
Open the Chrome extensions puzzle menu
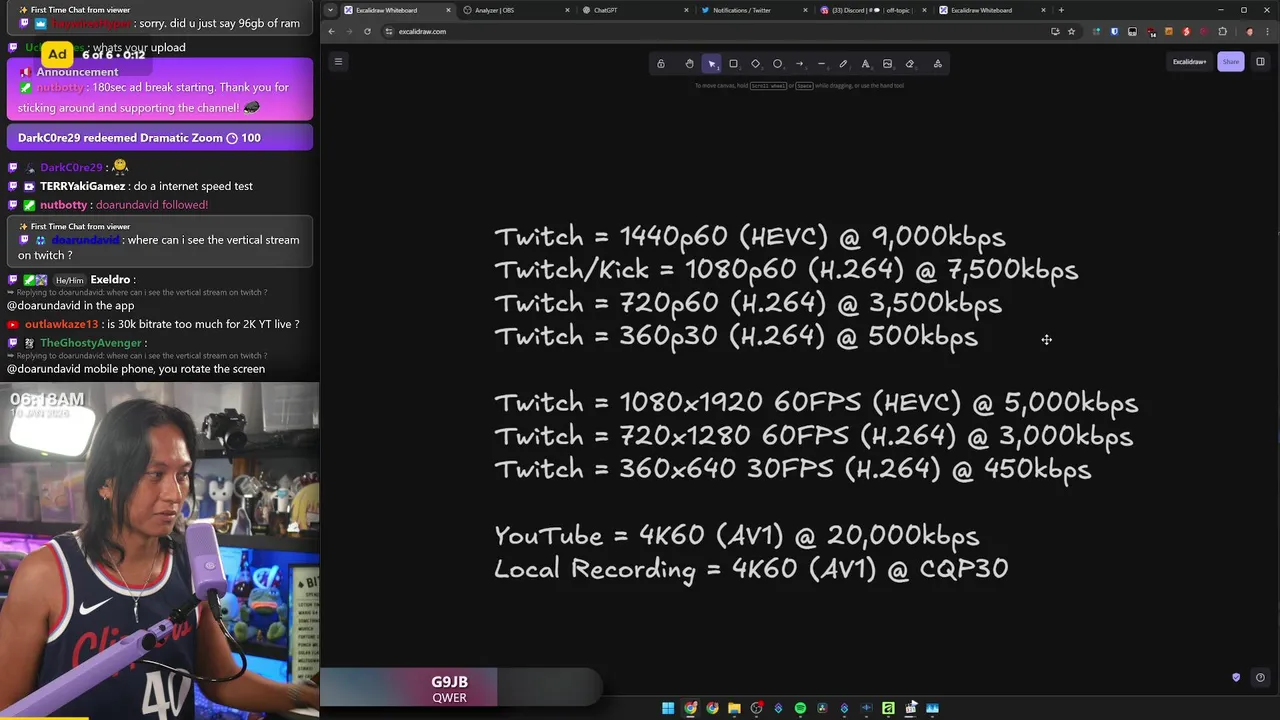pyautogui.click(x=1222, y=31)
